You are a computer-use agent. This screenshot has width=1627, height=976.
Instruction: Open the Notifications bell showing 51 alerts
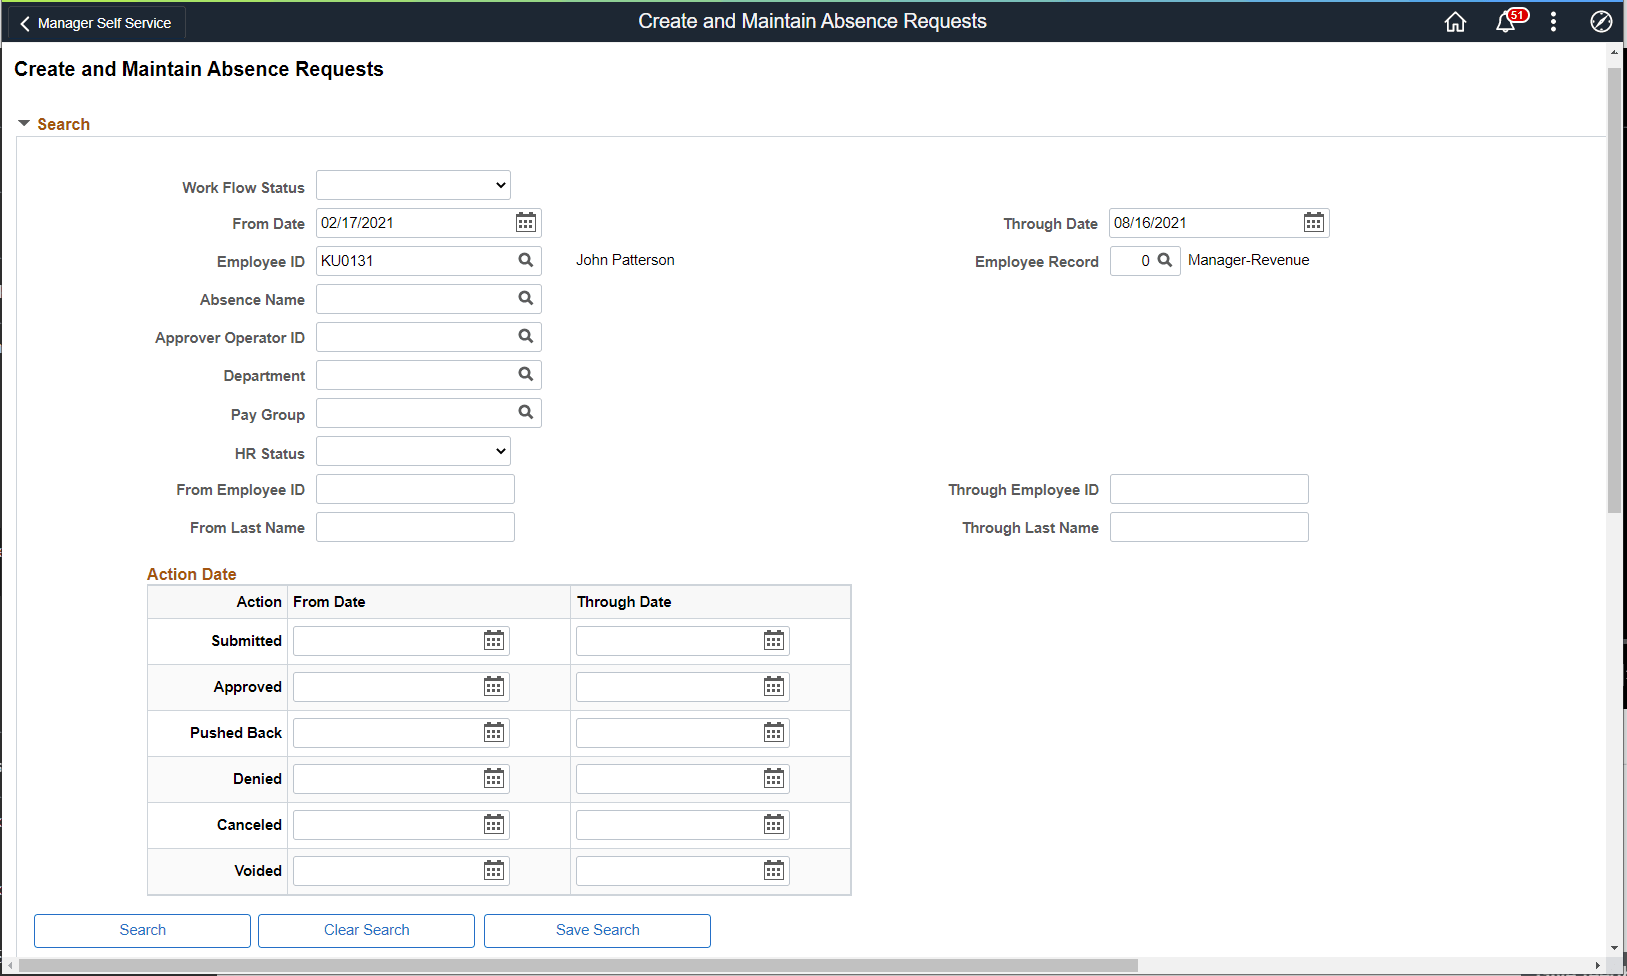click(1506, 22)
